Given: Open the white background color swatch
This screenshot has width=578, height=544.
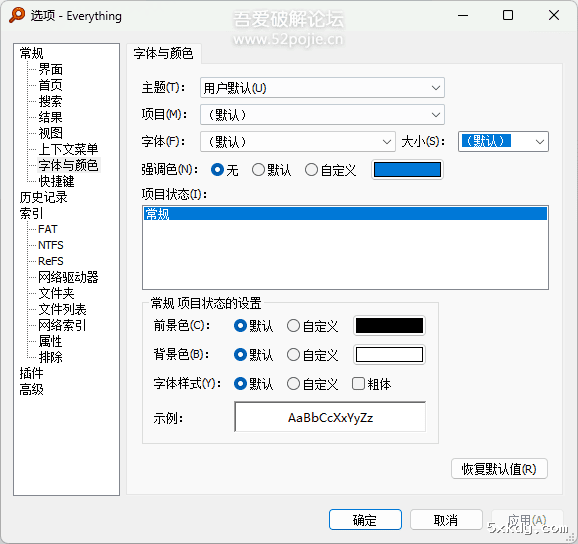Looking at the screenshot, I should [389, 355].
